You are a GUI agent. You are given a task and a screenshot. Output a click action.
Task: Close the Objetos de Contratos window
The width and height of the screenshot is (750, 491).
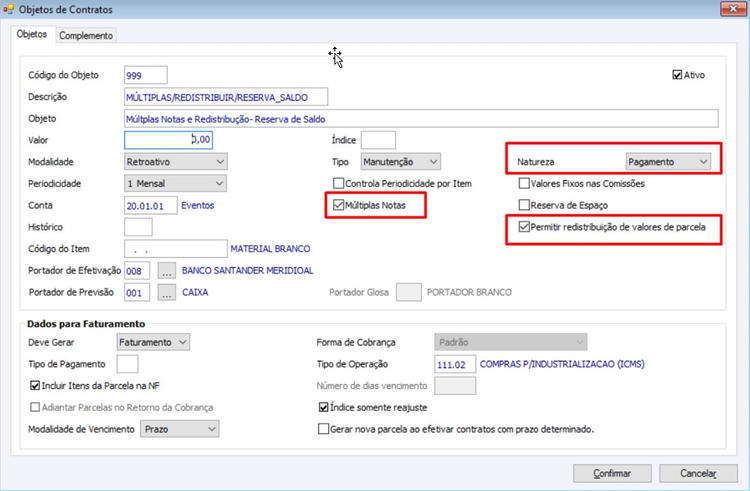[x=733, y=9]
